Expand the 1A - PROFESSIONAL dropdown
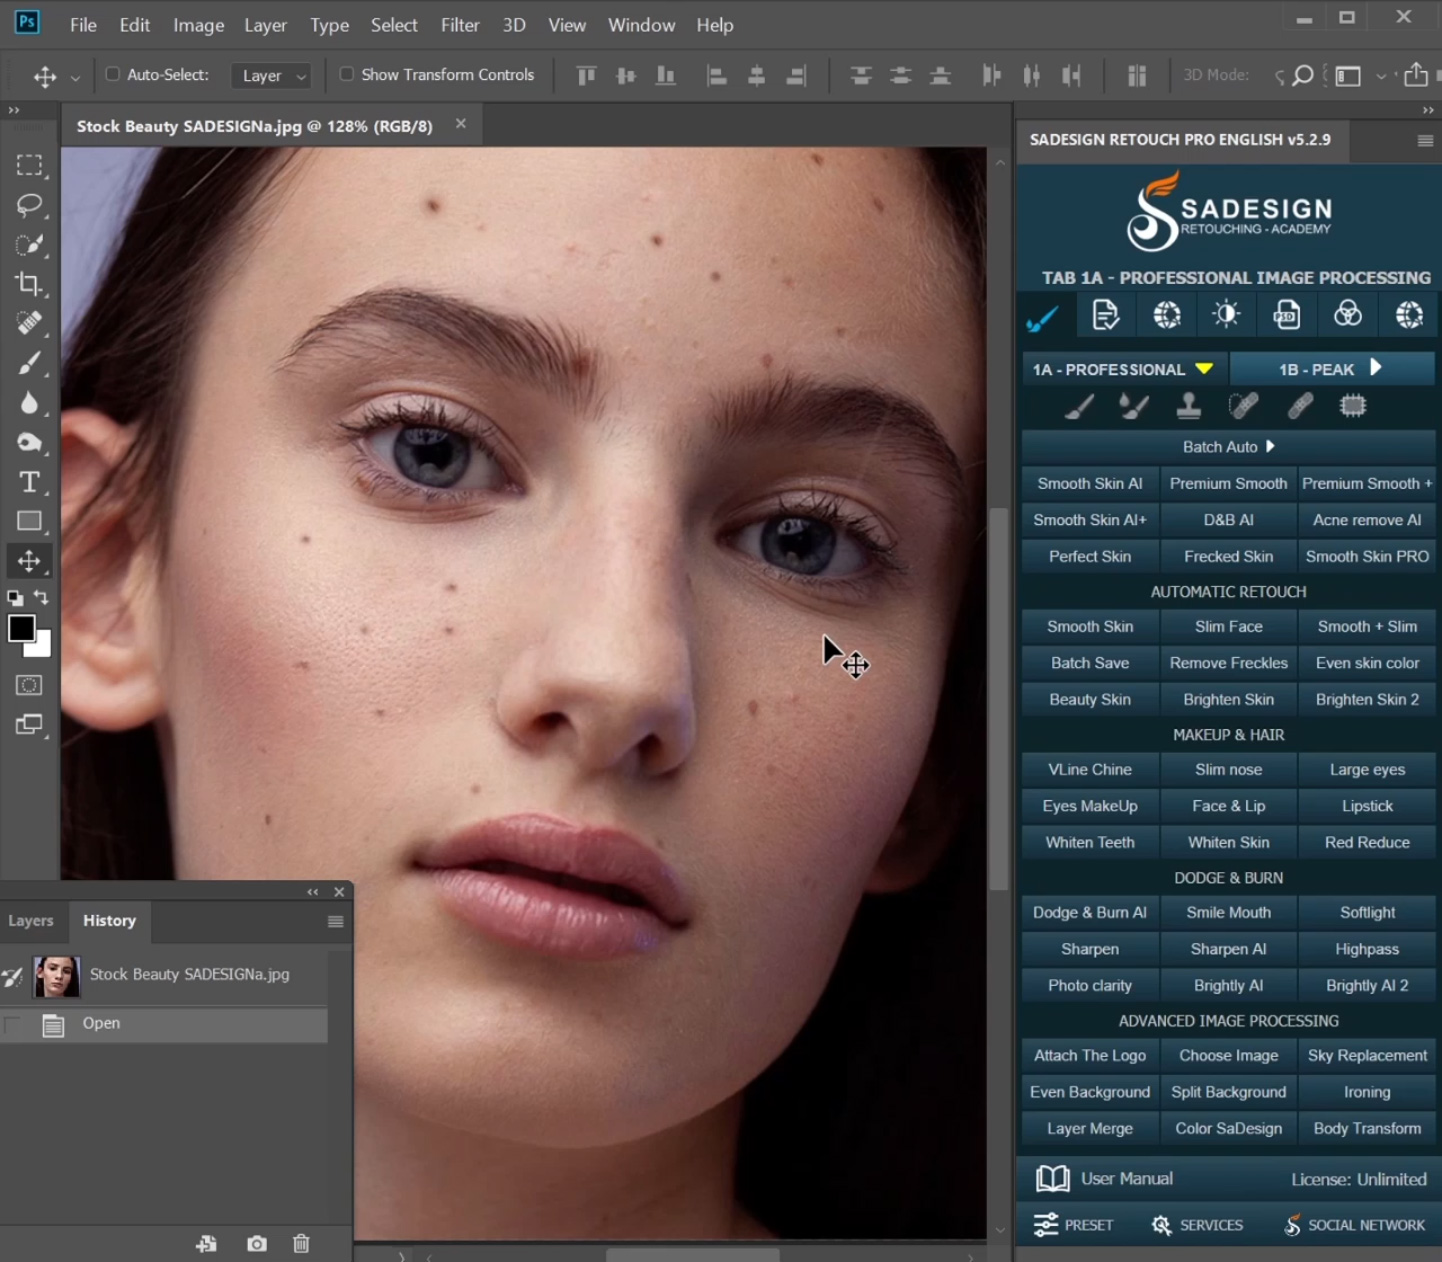Screen dimensions: 1442x1262 click(1204, 369)
